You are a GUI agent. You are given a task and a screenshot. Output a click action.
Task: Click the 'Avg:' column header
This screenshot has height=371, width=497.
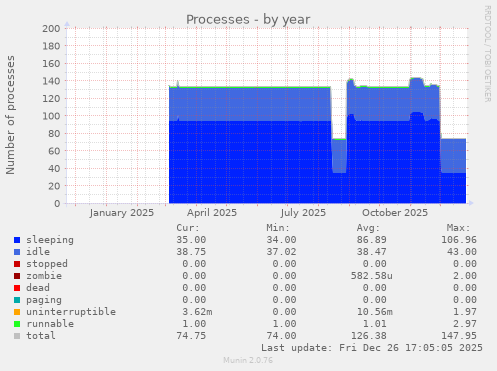coord(368,228)
